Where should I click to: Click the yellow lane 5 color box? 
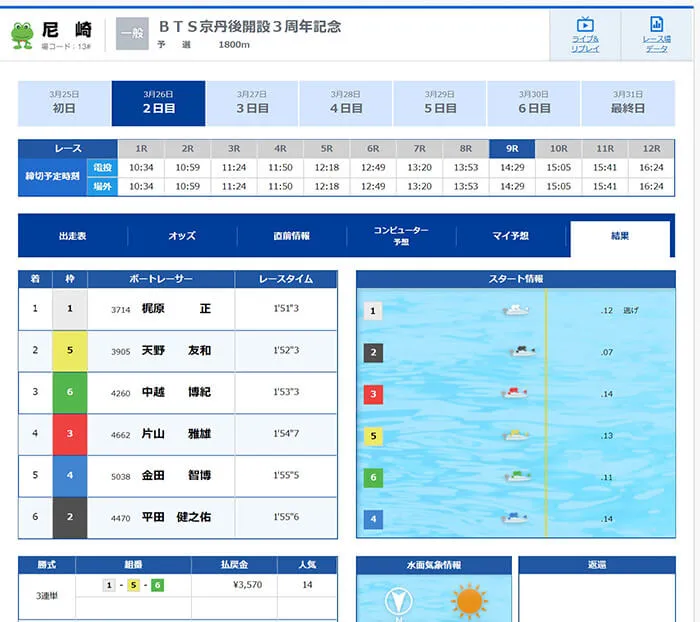coord(70,351)
